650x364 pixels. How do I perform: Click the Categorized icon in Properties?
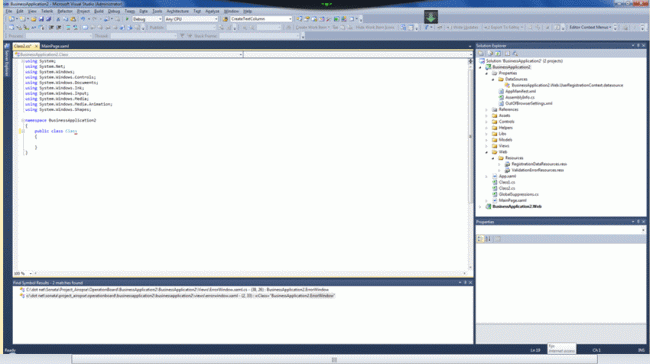point(480,239)
